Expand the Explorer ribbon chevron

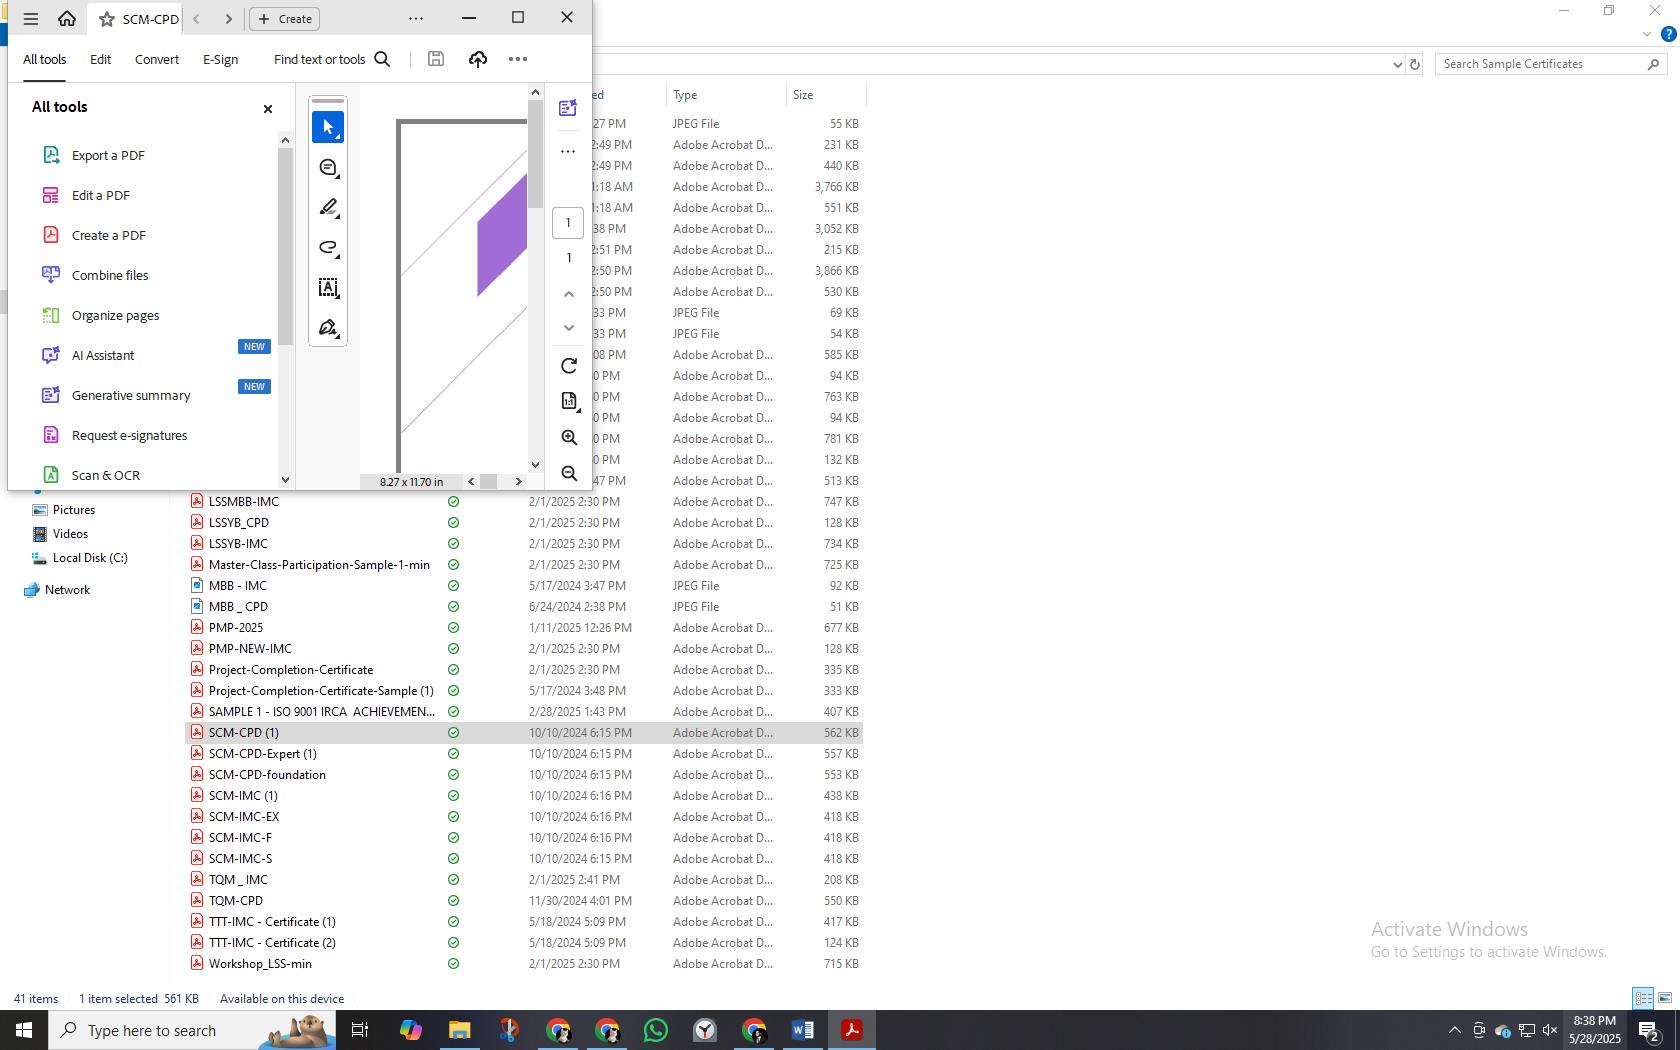[1646, 35]
